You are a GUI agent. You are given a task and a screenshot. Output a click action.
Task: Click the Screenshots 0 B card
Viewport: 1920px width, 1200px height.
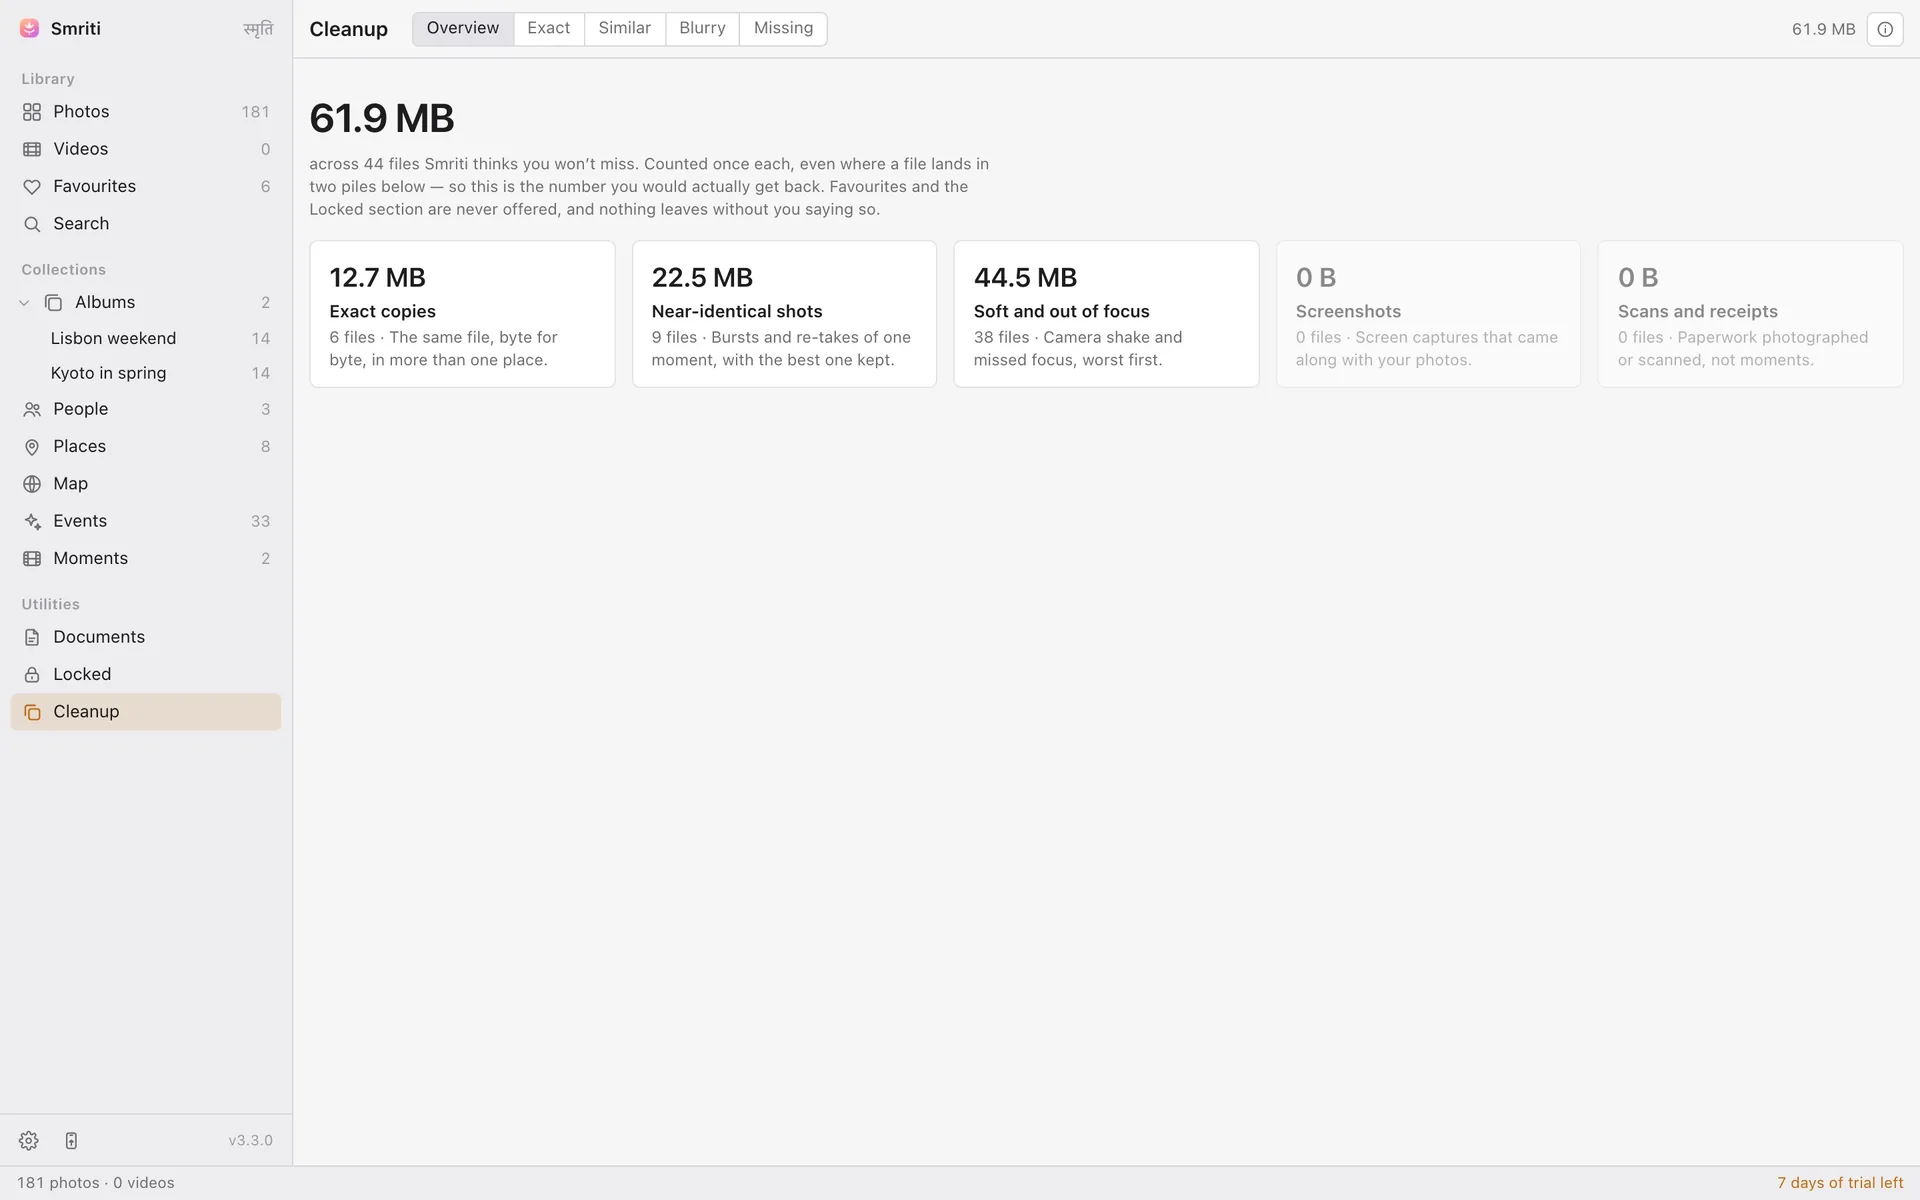coord(1428,314)
